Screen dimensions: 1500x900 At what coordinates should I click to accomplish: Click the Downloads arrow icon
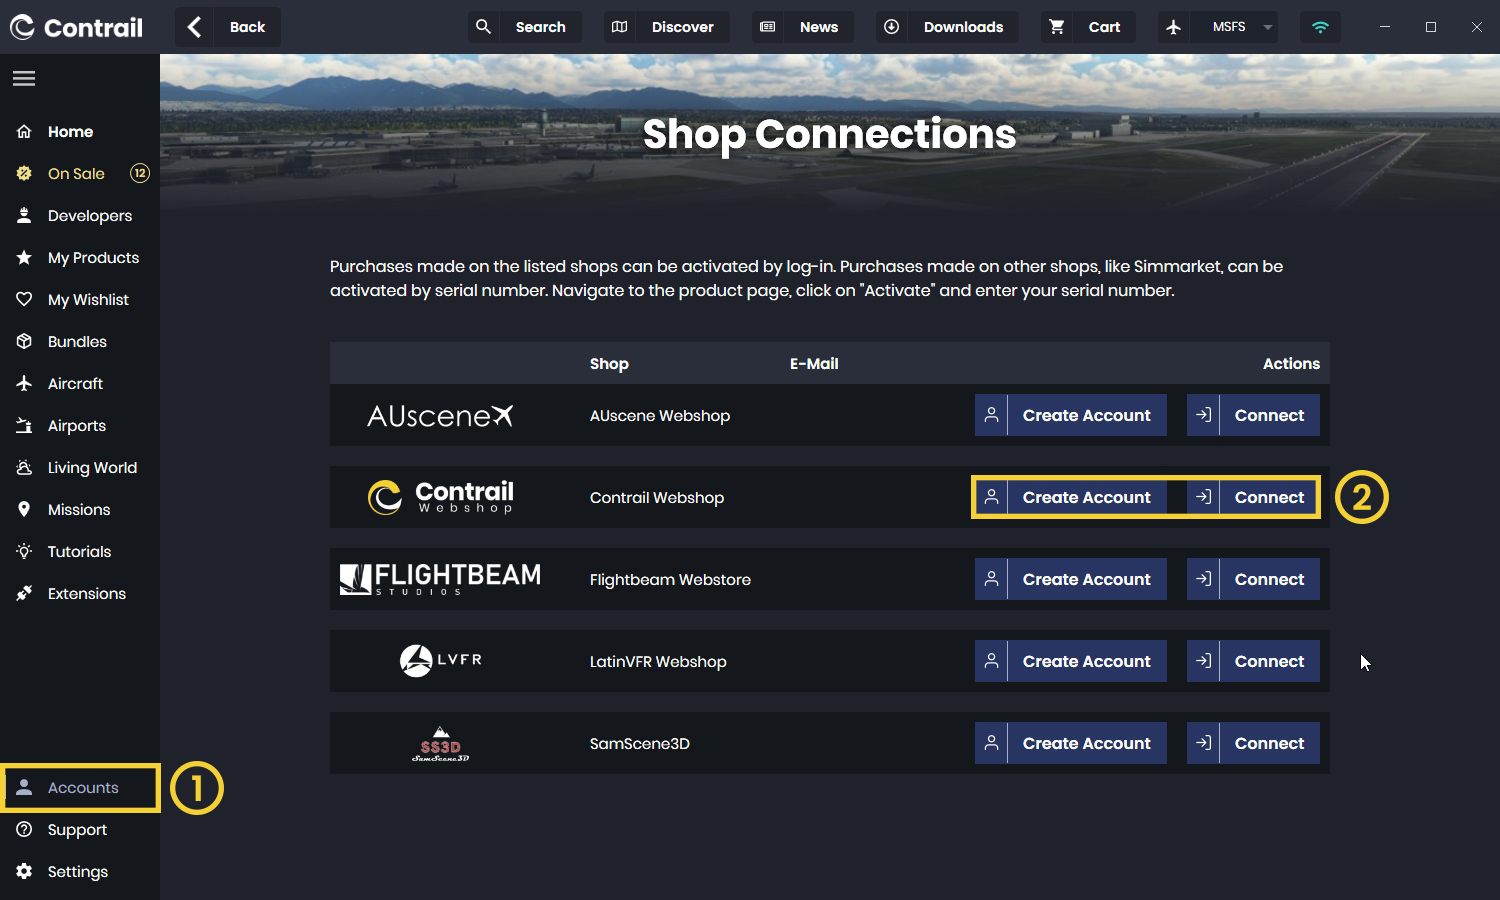pos(892,27)
